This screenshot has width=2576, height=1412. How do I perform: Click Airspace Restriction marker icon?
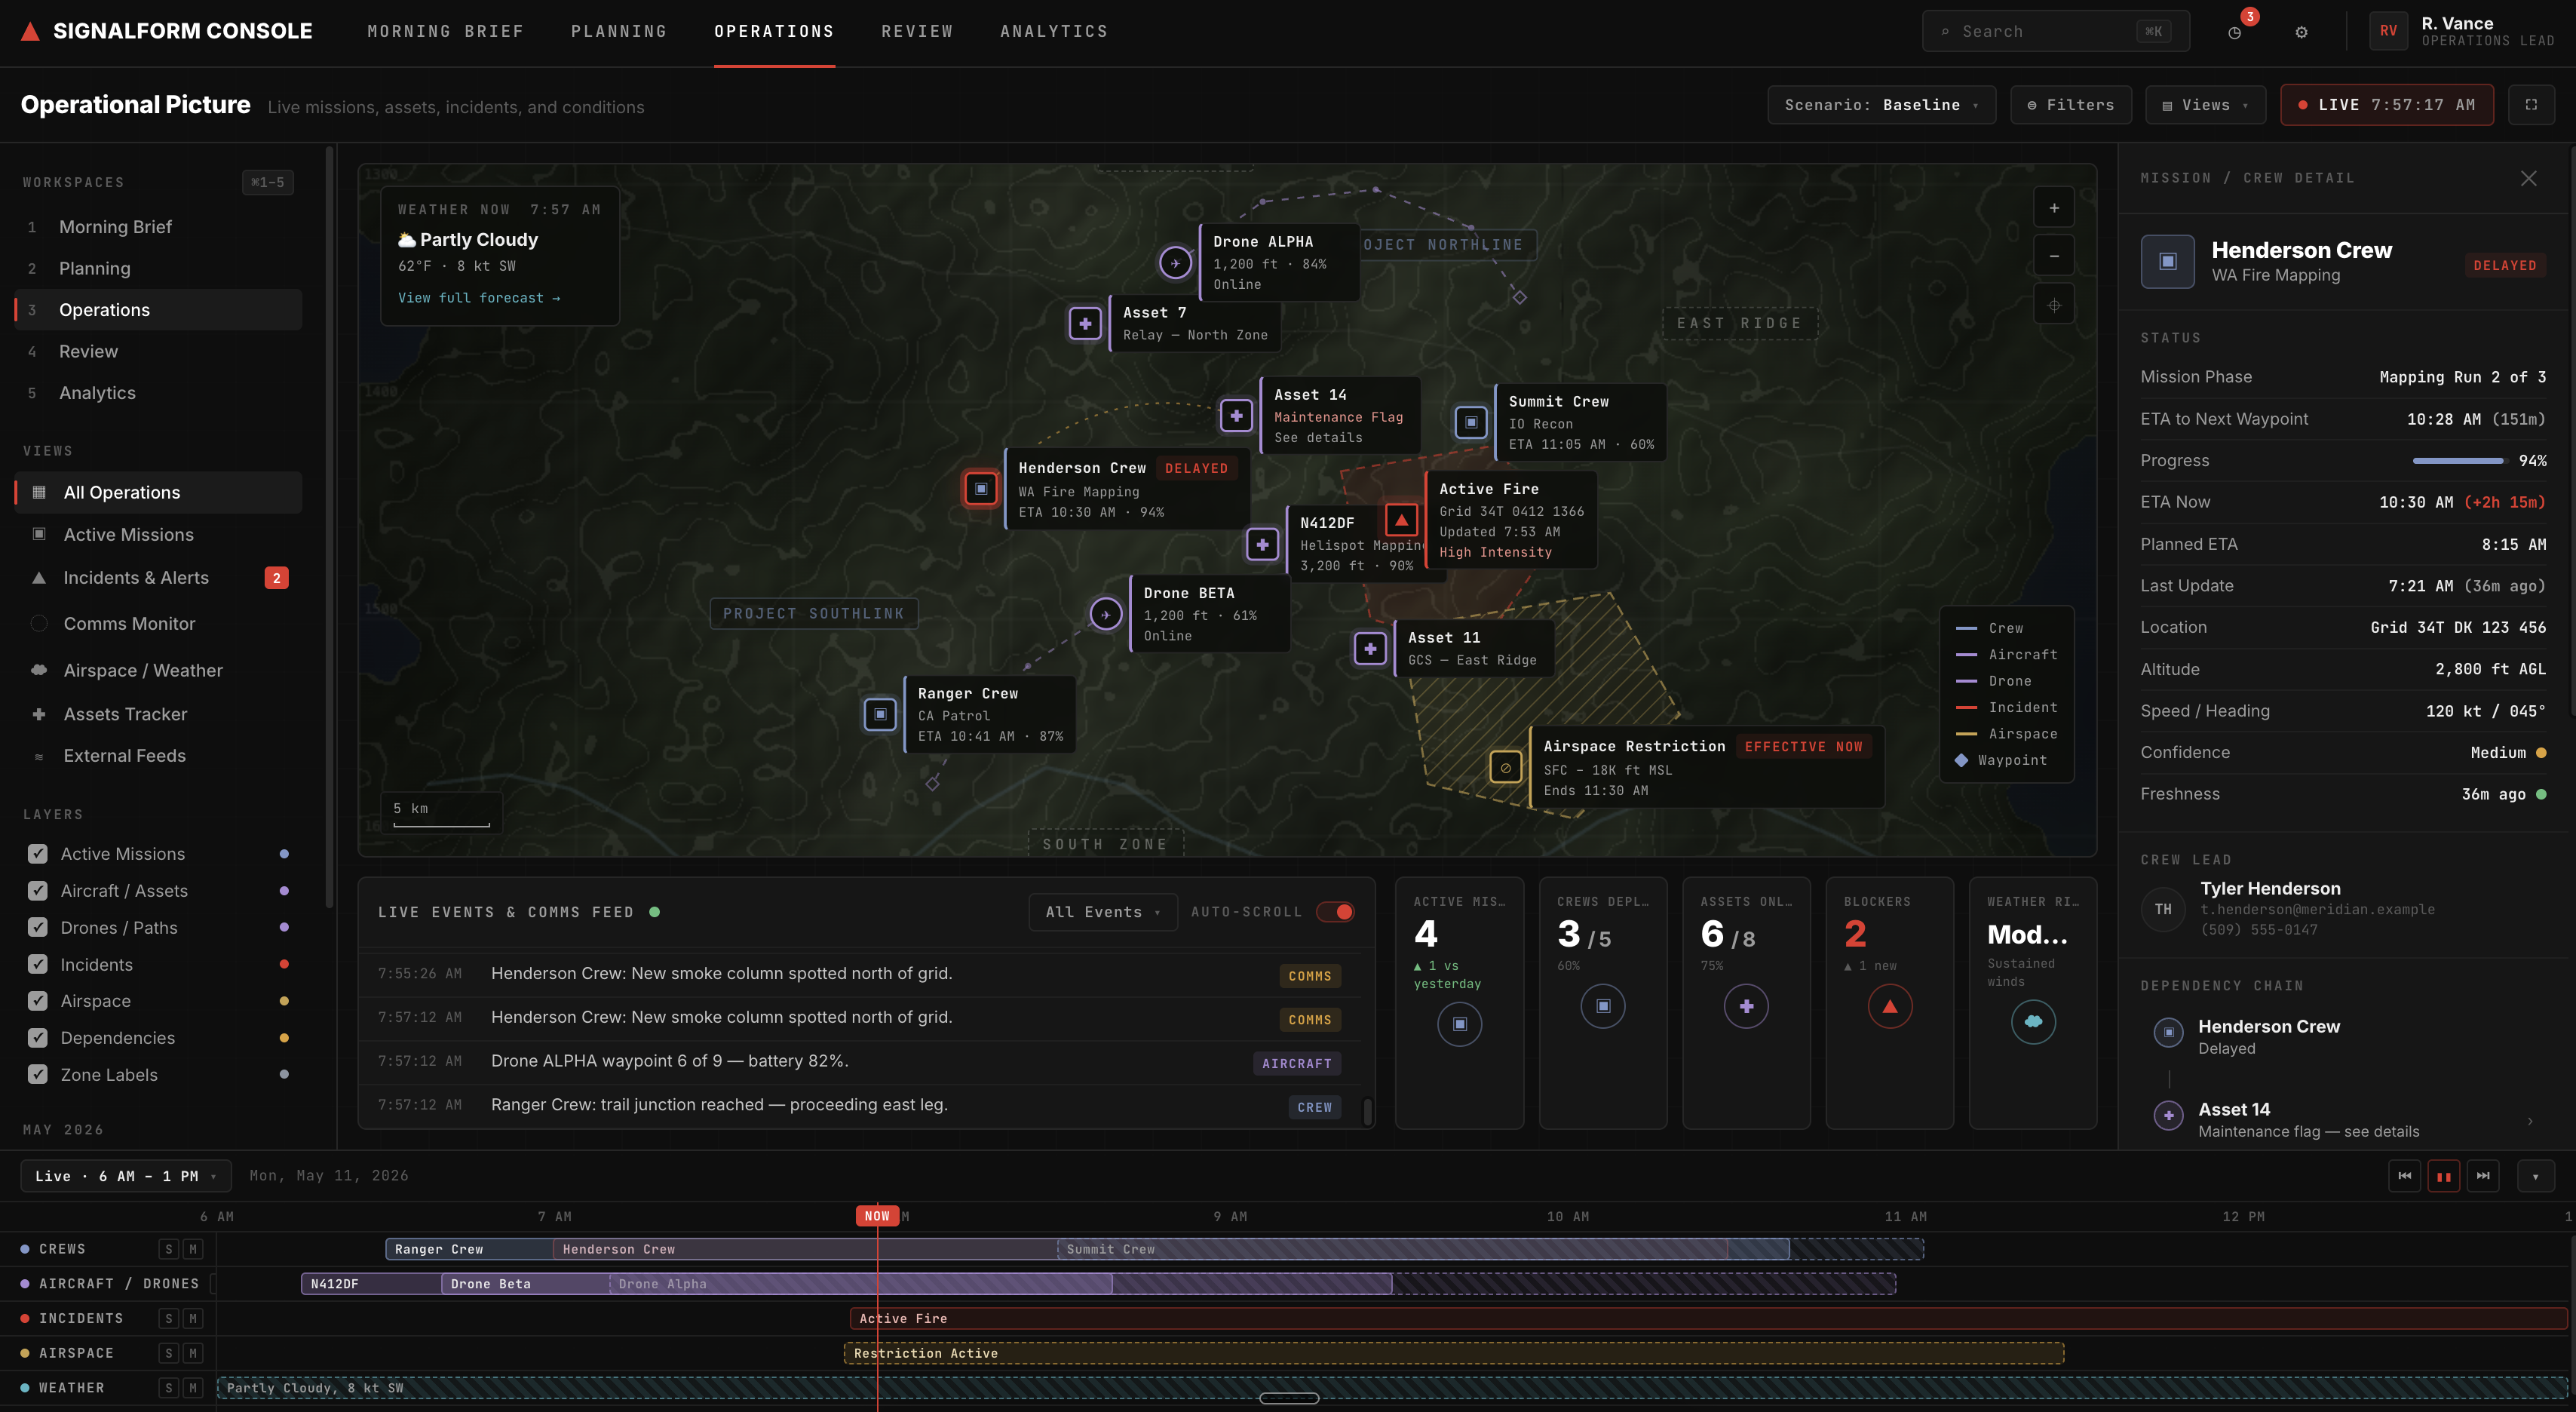(1505, 768)
